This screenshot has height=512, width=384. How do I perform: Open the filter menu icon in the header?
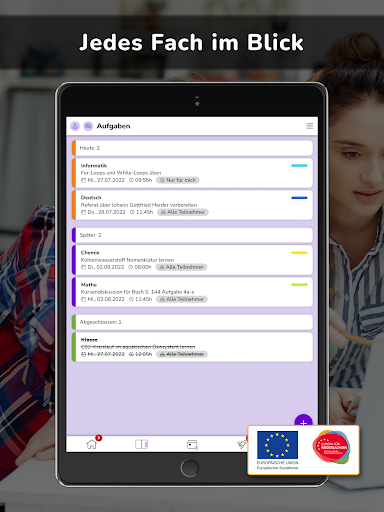[309, 126]
